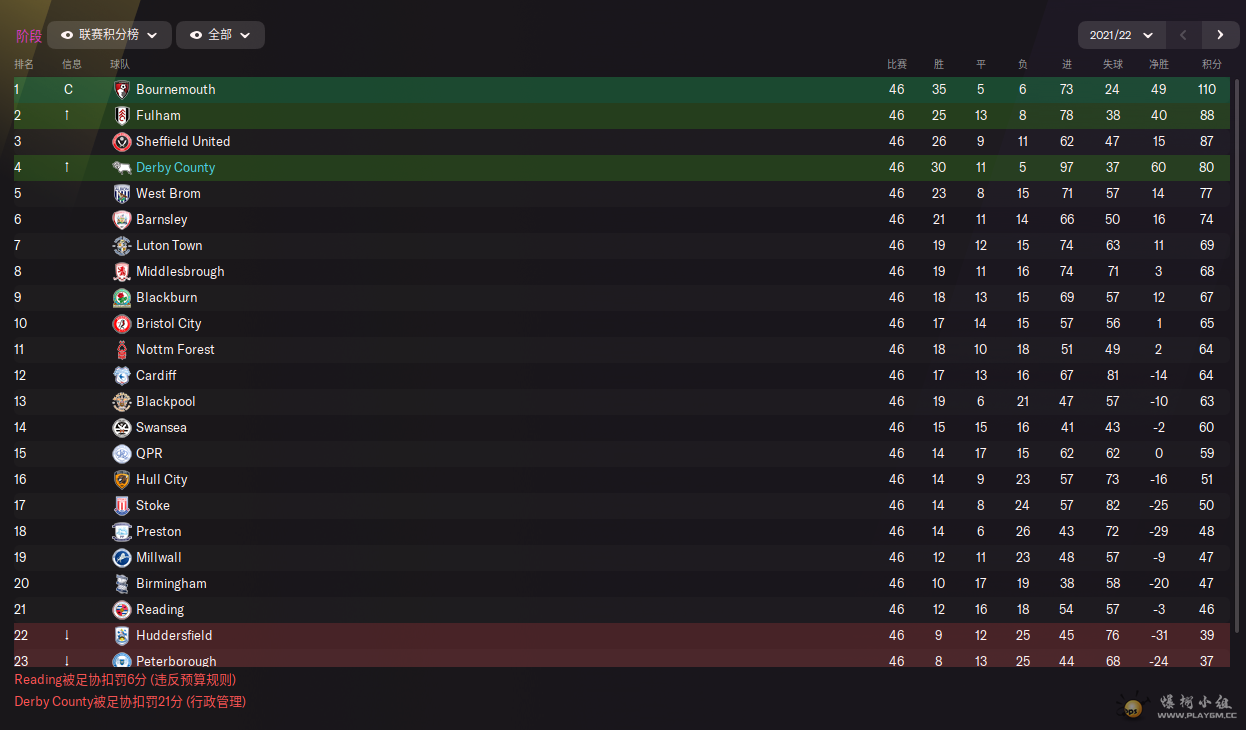Click the Millwall club badge icon
The width and height of the screenshot is (1246, 730).
coord(122,557)
